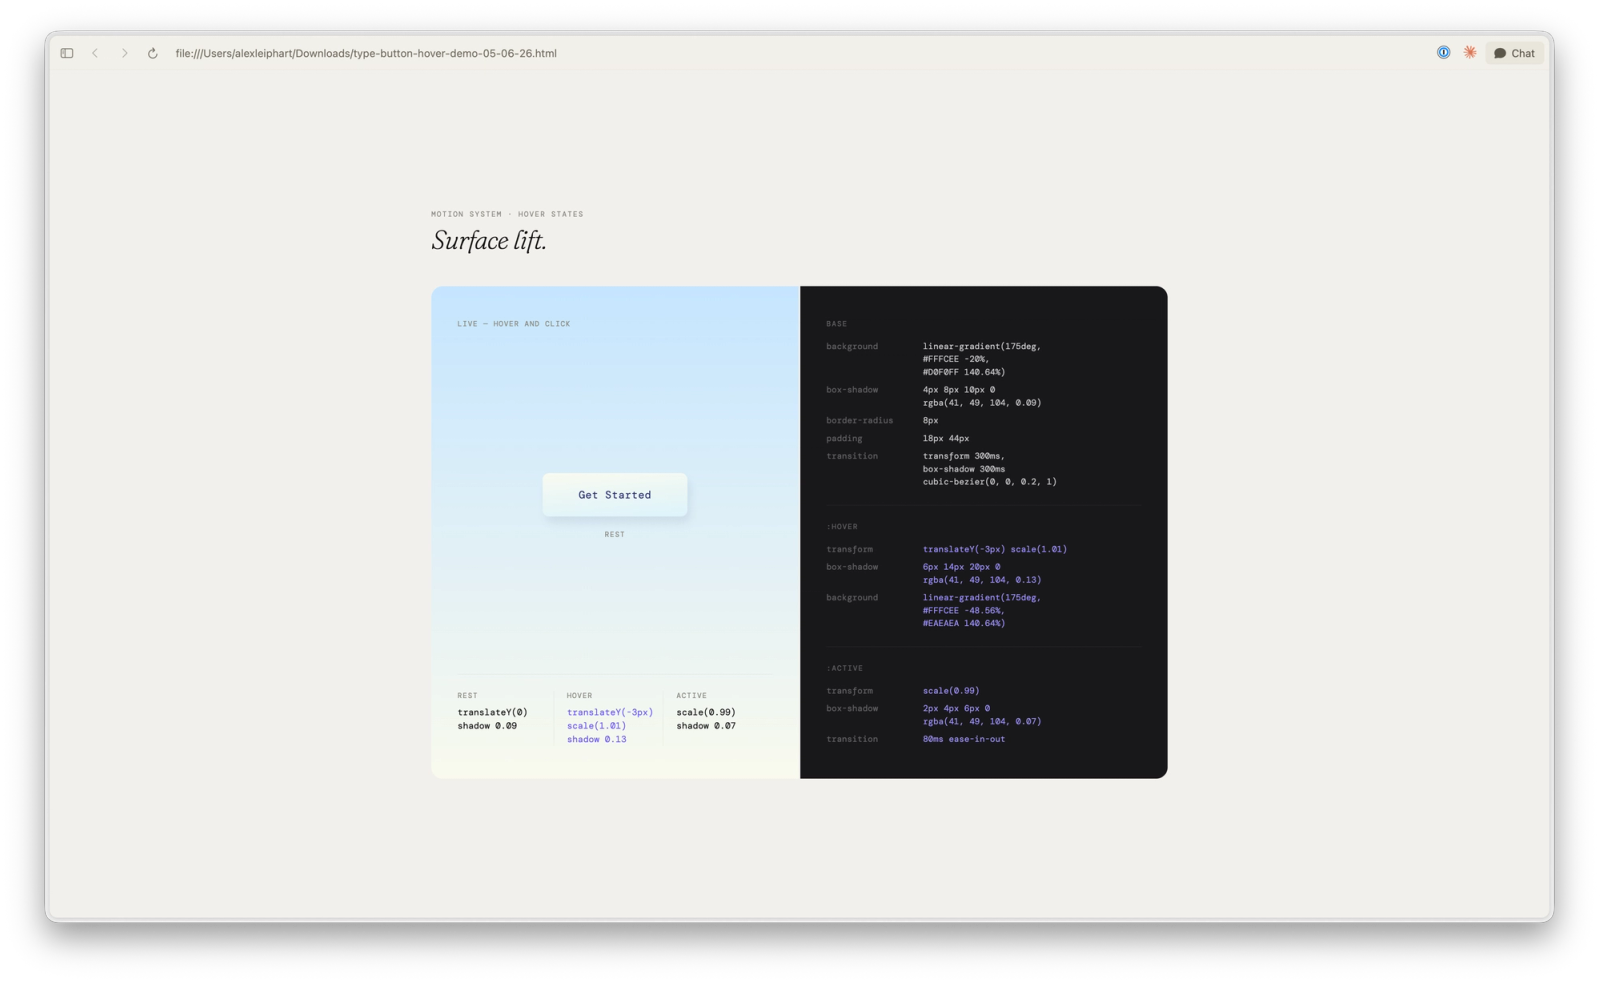Click '80ms ease-in-out' transition value
Image resolution: width=1600 pixels, height=983 pixels.
(964, 739)
